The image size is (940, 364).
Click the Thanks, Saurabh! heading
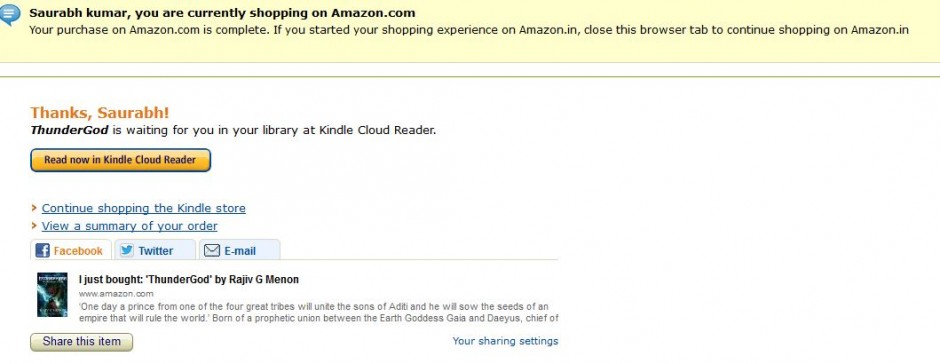pyautogui.click(x=100, y=113)
